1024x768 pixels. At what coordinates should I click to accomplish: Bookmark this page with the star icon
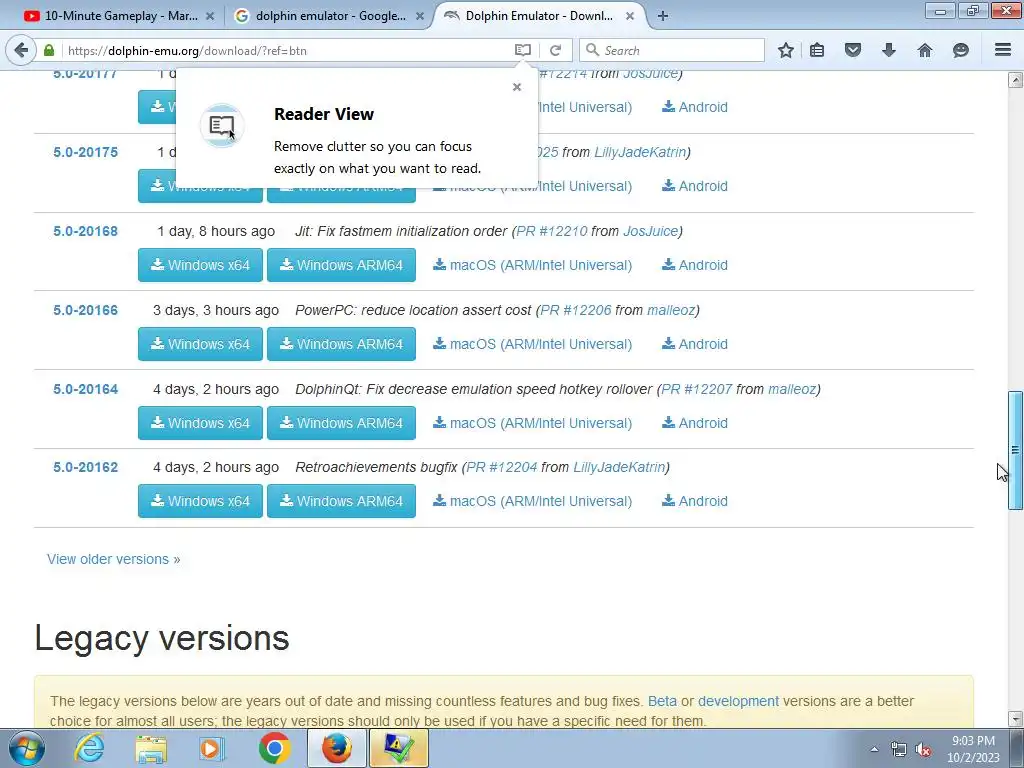[786, 50]
